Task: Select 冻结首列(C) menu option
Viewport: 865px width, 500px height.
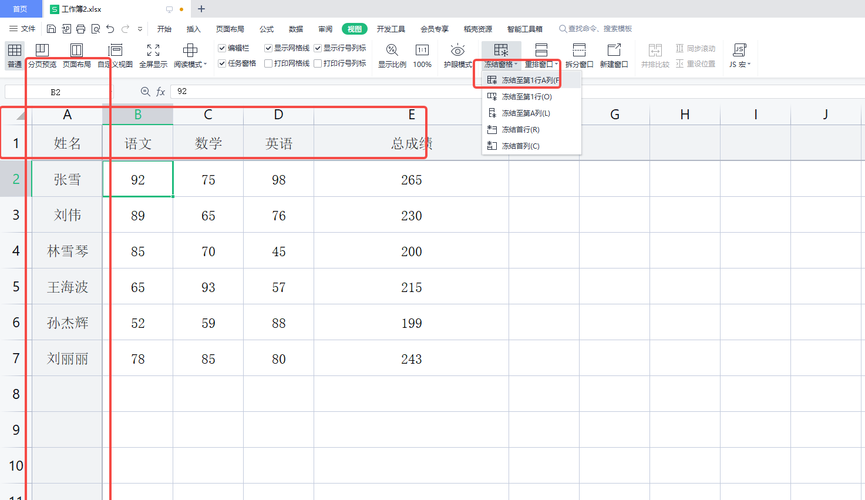Action: pos(531,146)
